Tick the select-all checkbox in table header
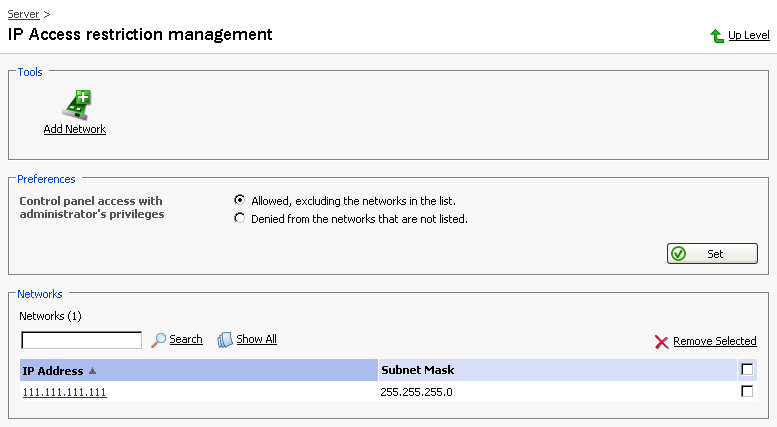This screenshot has height=427, width=777. 747,369
